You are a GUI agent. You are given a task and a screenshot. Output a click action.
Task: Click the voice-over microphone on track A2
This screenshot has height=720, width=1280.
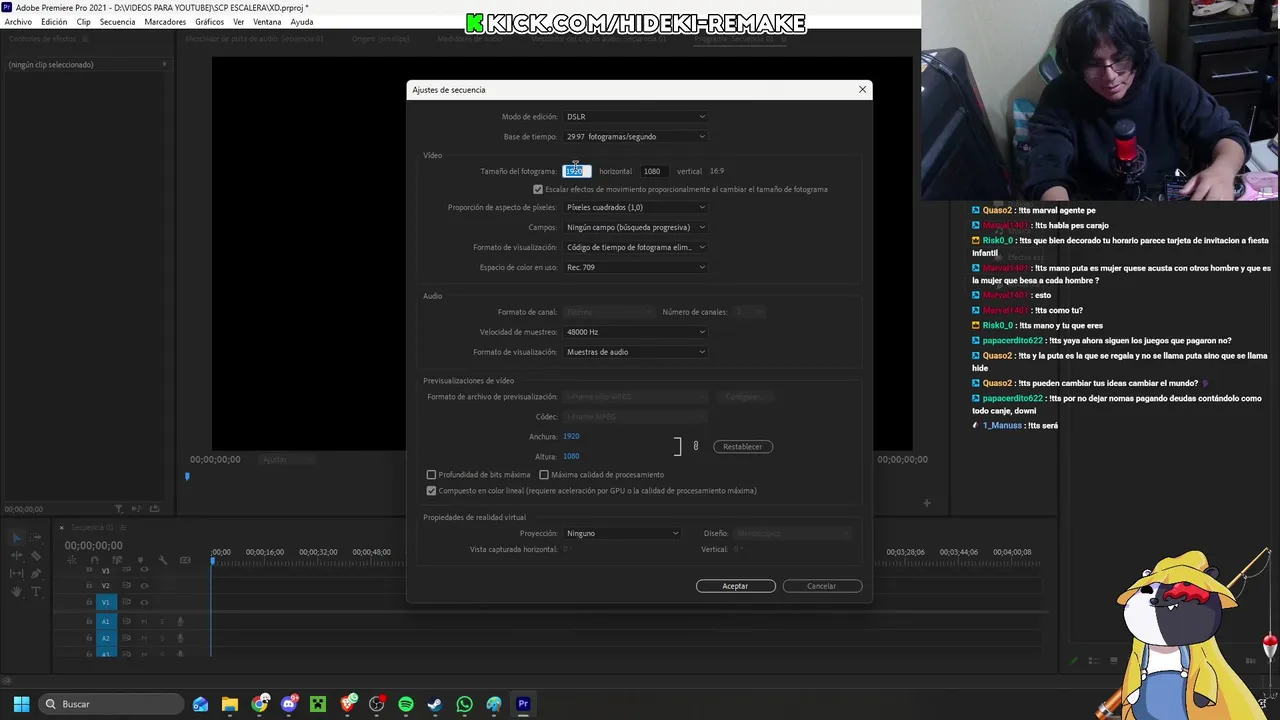(180, 638)
